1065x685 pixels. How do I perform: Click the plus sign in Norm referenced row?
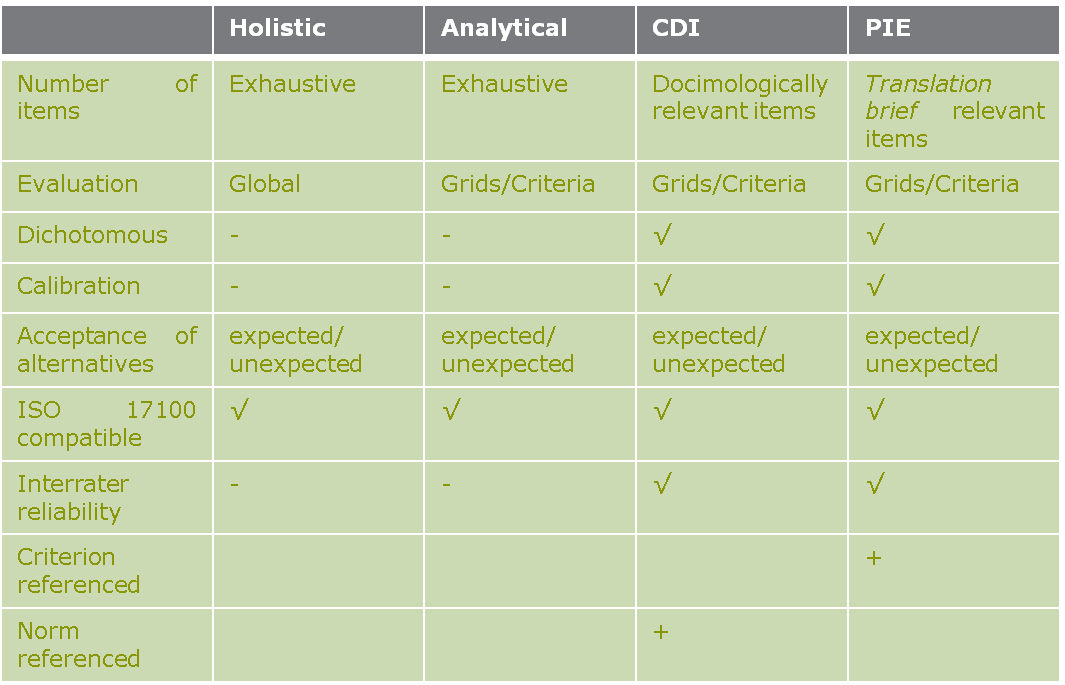[660, 632]
